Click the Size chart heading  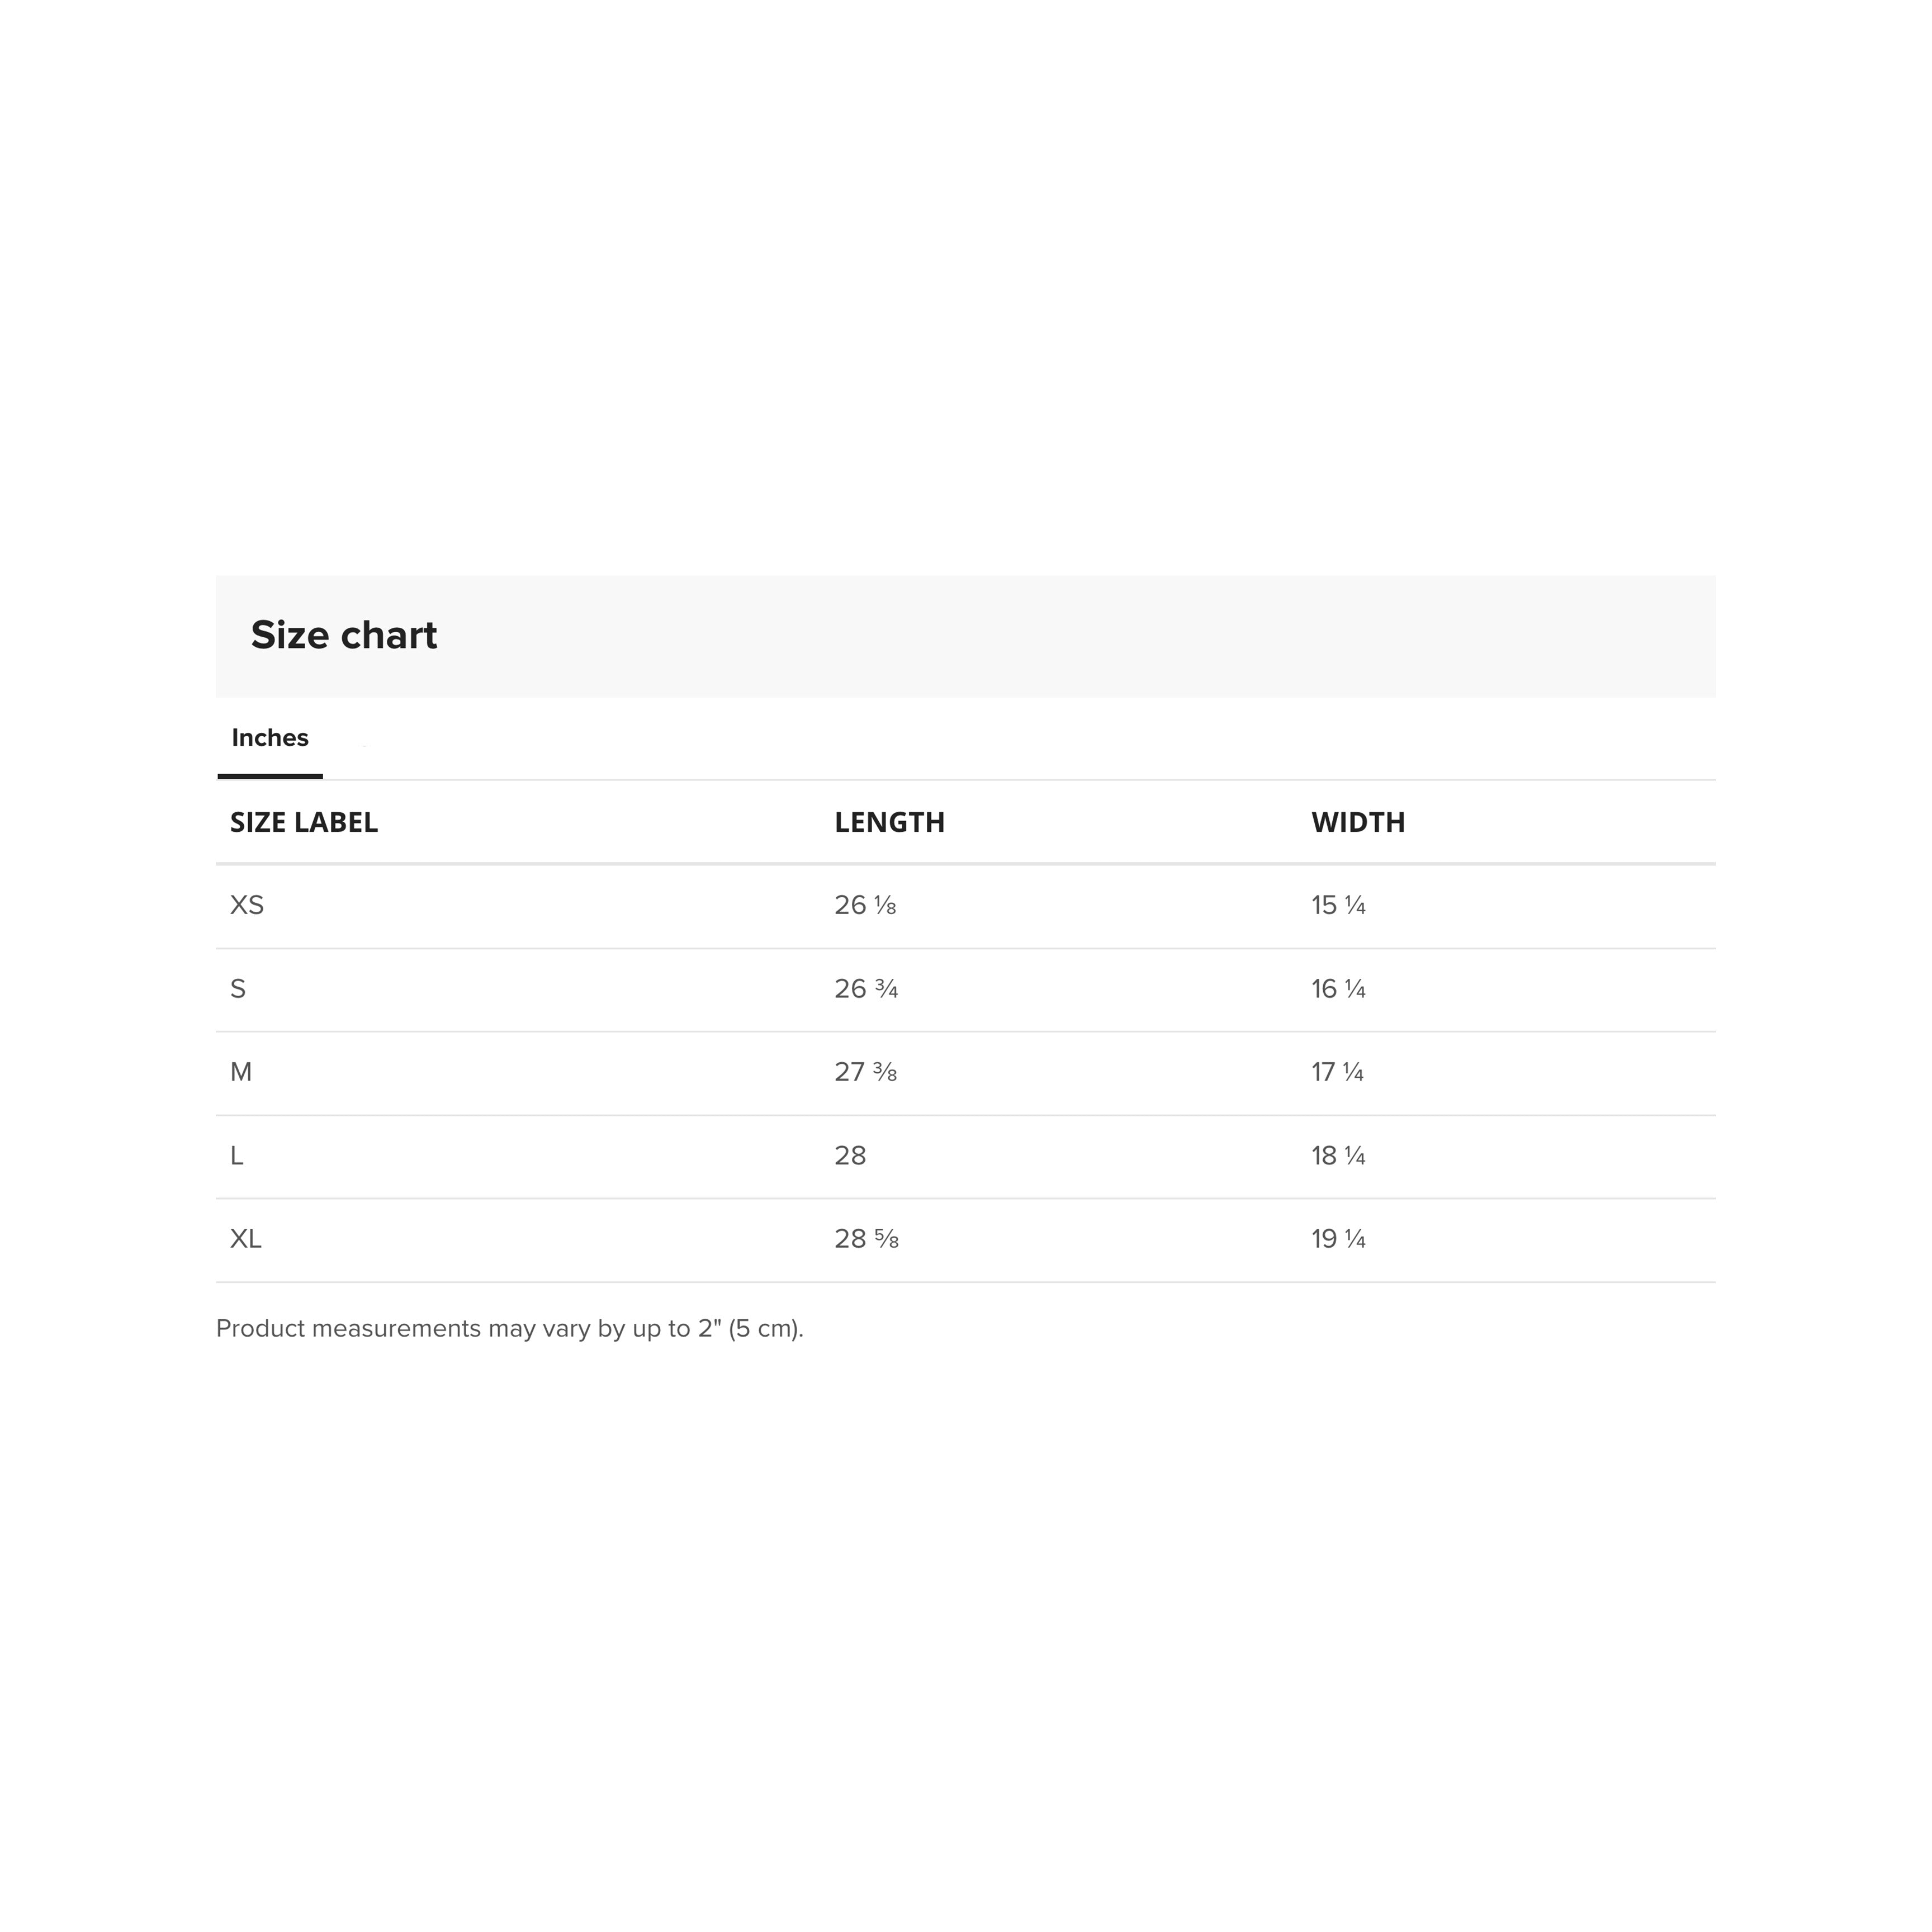tap(344, 636)
